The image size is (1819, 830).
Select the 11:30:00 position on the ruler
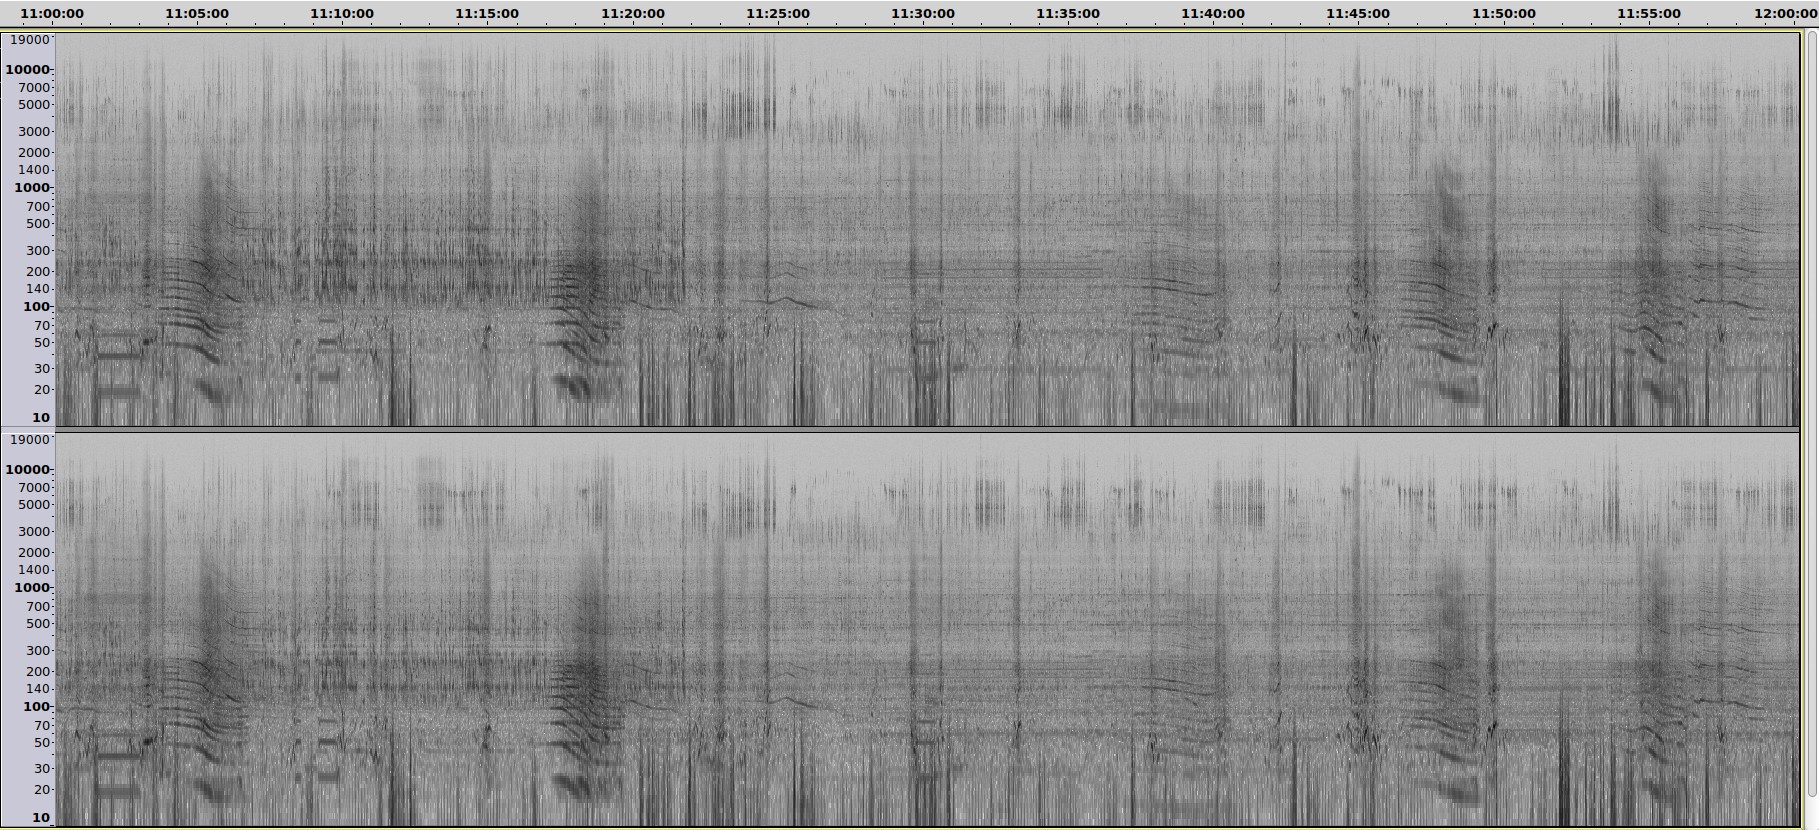point(923,14)
